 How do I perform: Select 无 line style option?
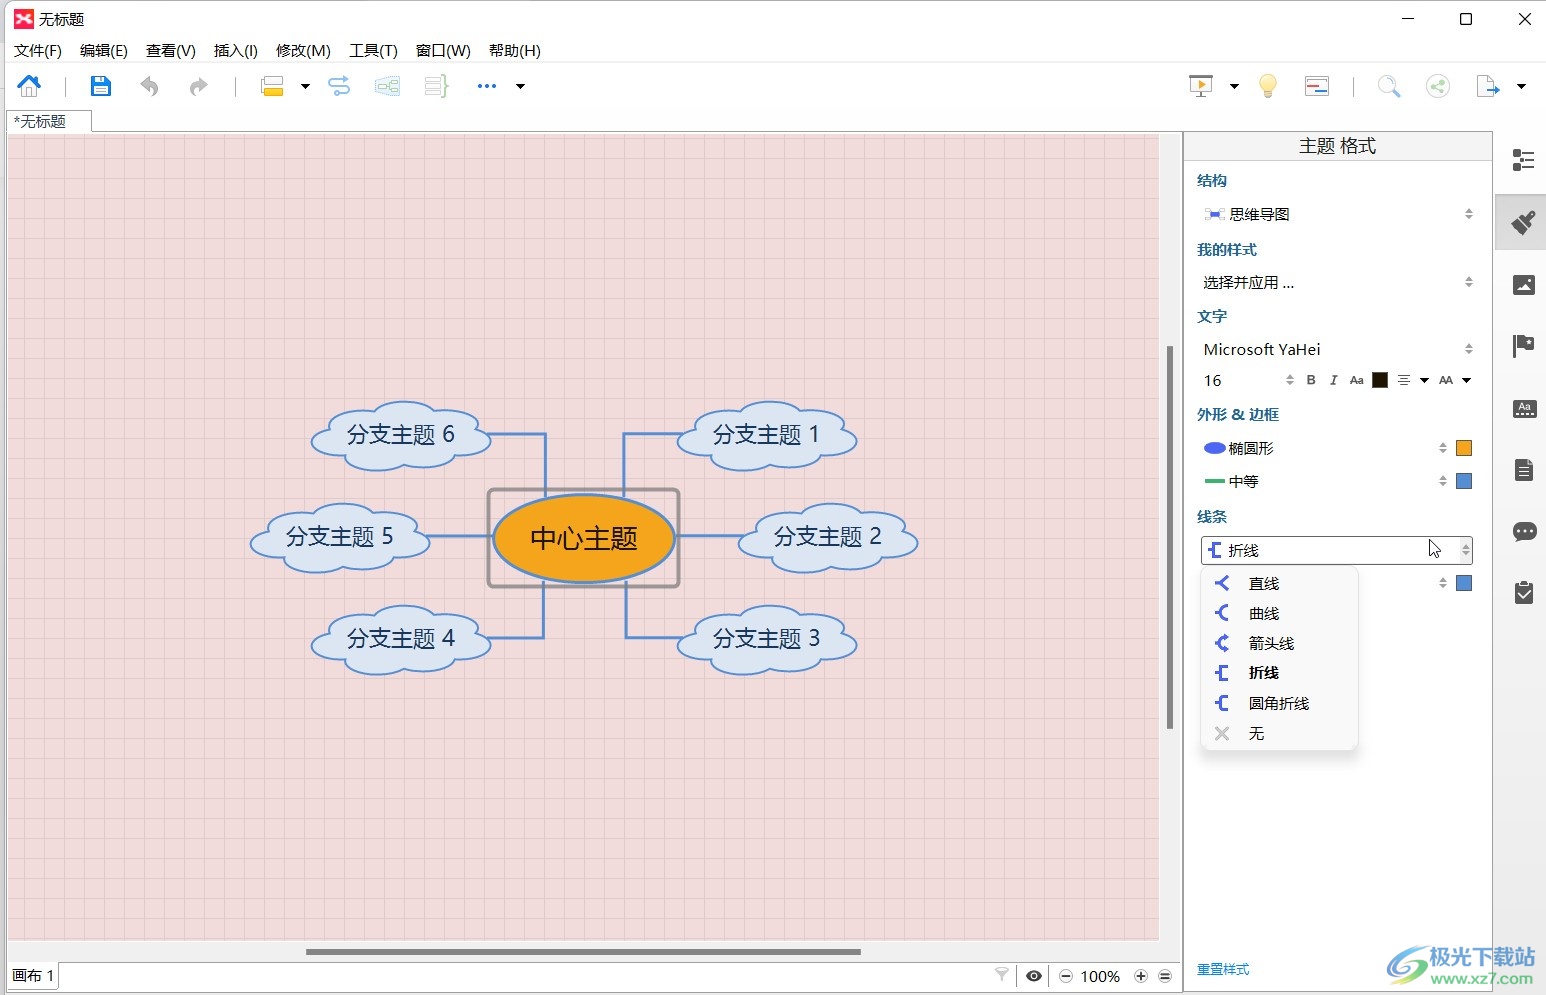(1279, 733)
